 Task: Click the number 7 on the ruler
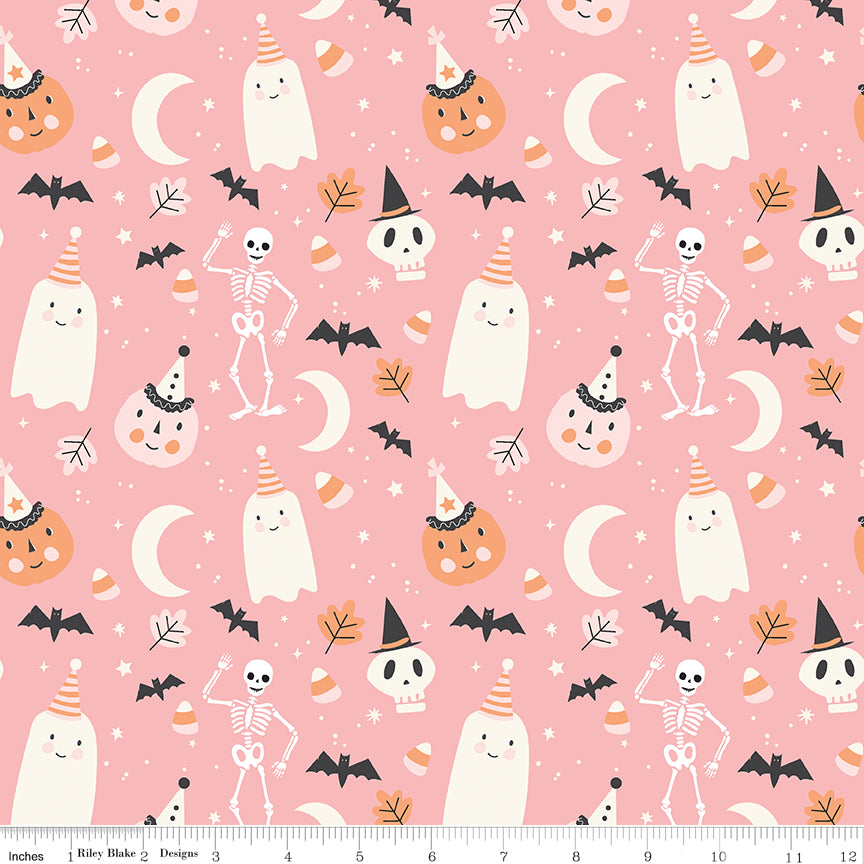tap(504, 856)
